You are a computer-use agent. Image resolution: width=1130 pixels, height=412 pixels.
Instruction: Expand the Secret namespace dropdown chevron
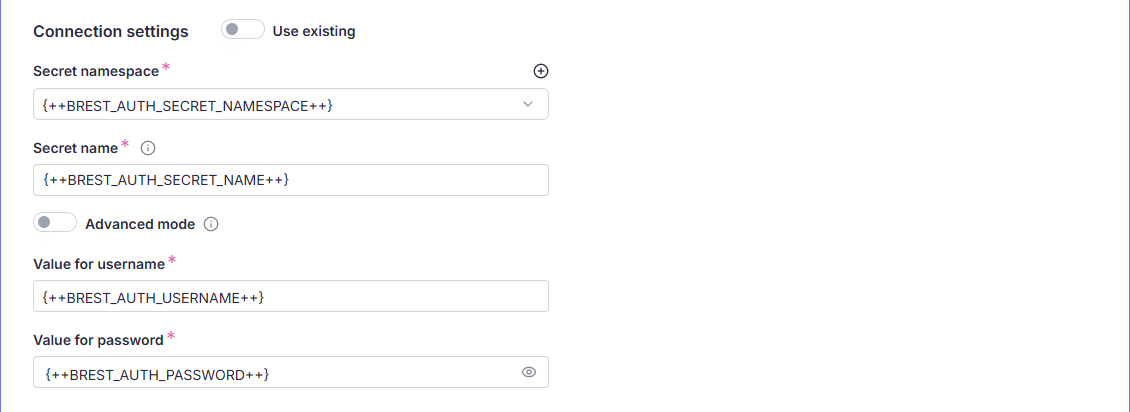528,104
